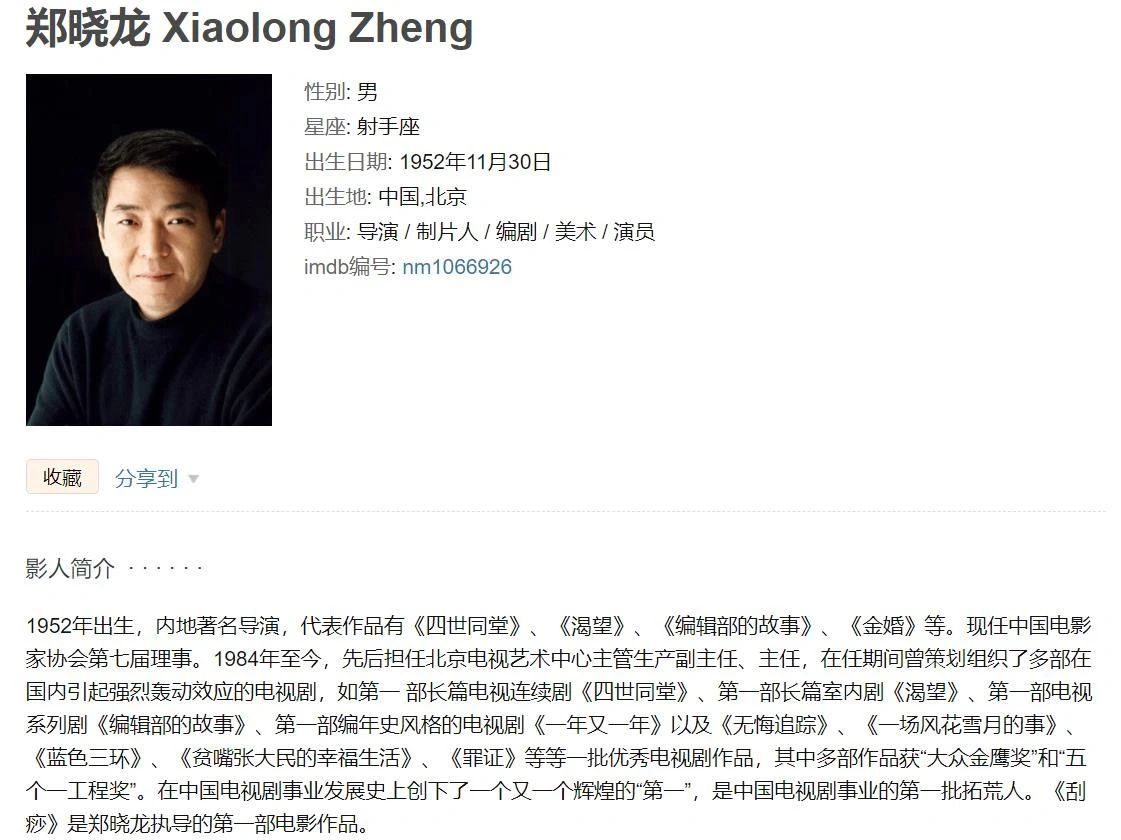Click 《贫嘴张大民的幸福生活》 in the biography
1121x840 pixels.
coord(297,757)
